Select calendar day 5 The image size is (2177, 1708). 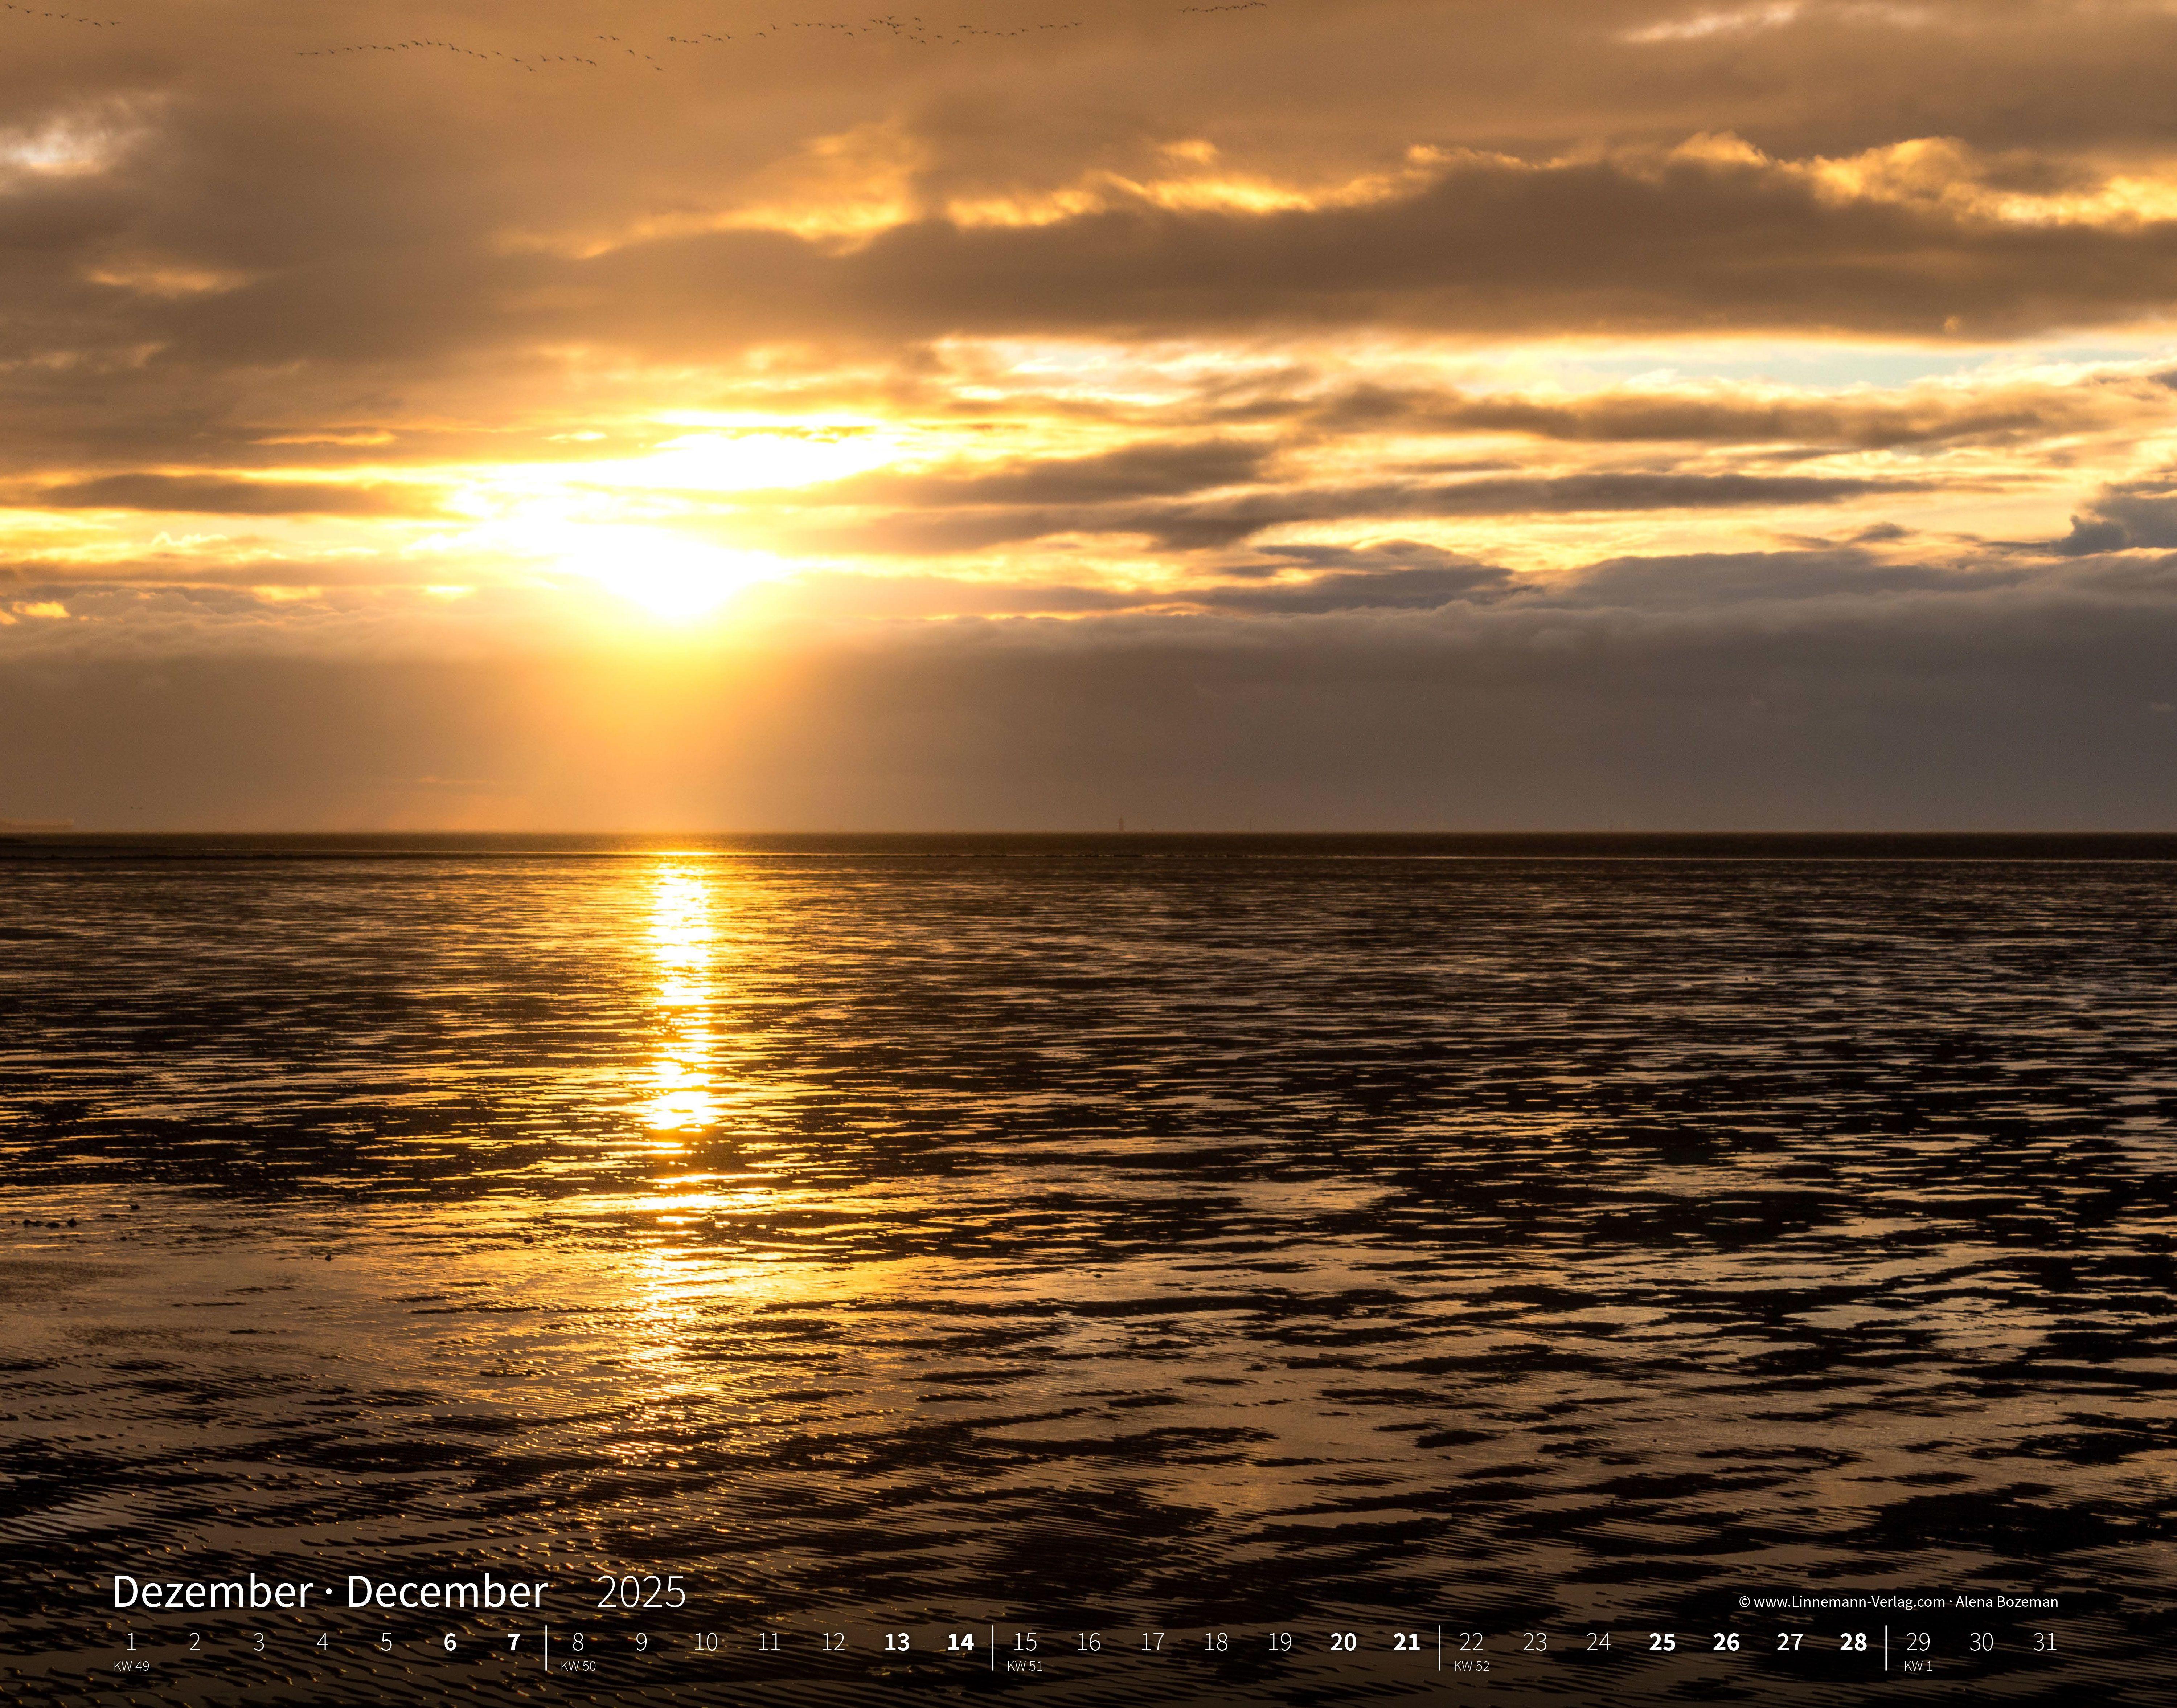coord(386,1642)
